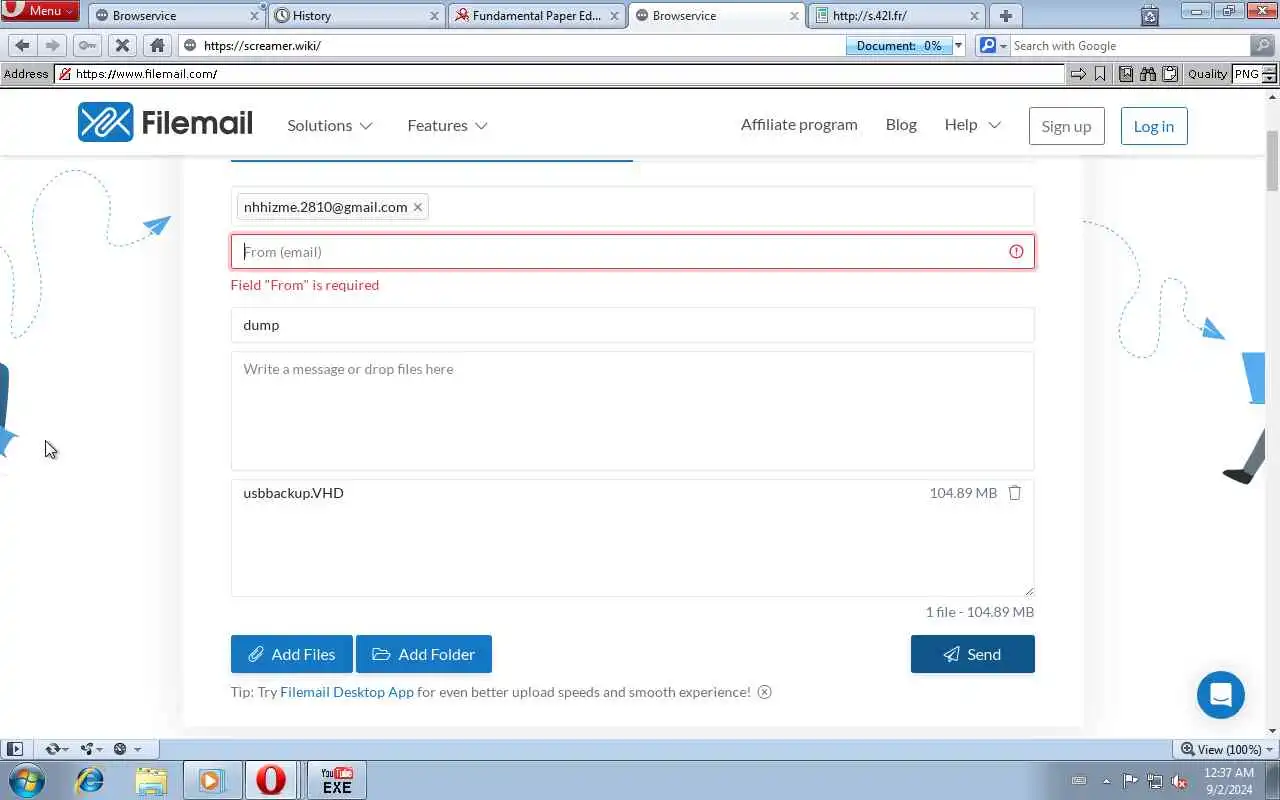The height and width of the screenshot is (800, 1280).
Task: Click the Browservice bookmark icon
Action: pyautogui.click(x=1100, y=74)
